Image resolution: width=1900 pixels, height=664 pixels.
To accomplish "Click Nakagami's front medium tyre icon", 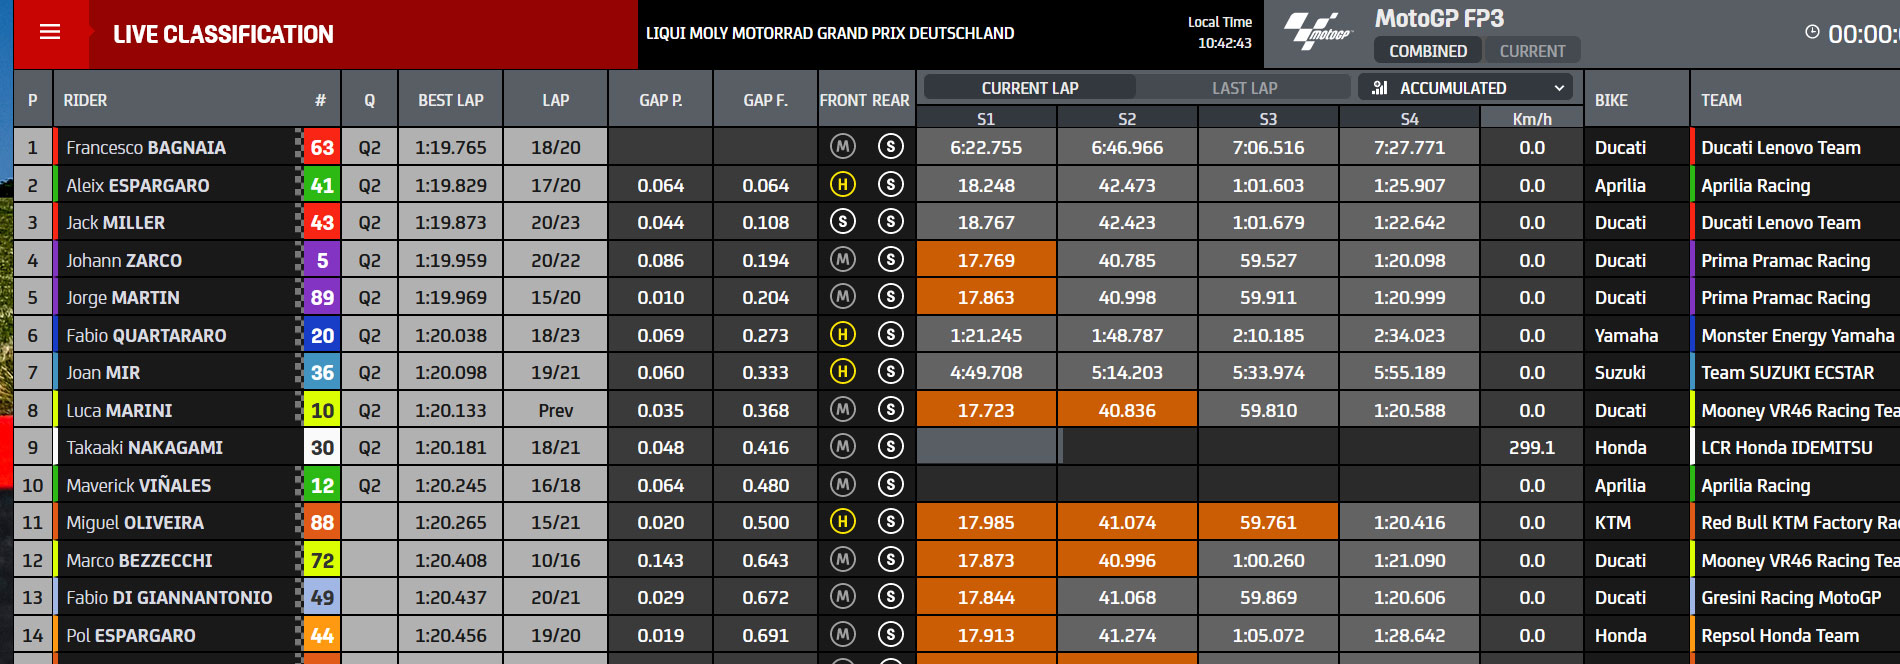I will 843,447.
